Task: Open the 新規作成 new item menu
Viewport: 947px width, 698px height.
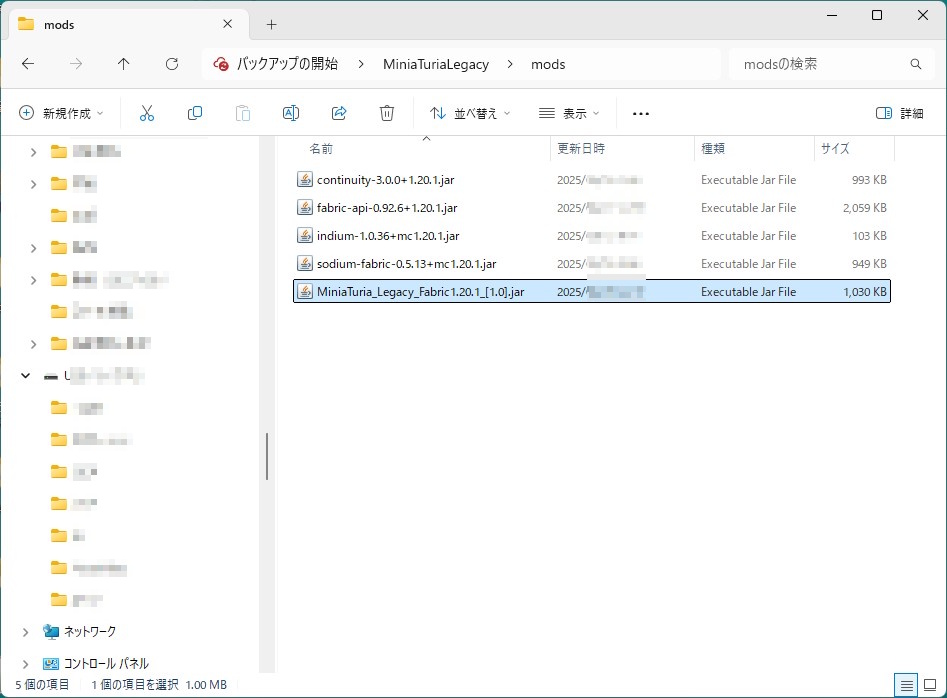Action: pos(62,113)
